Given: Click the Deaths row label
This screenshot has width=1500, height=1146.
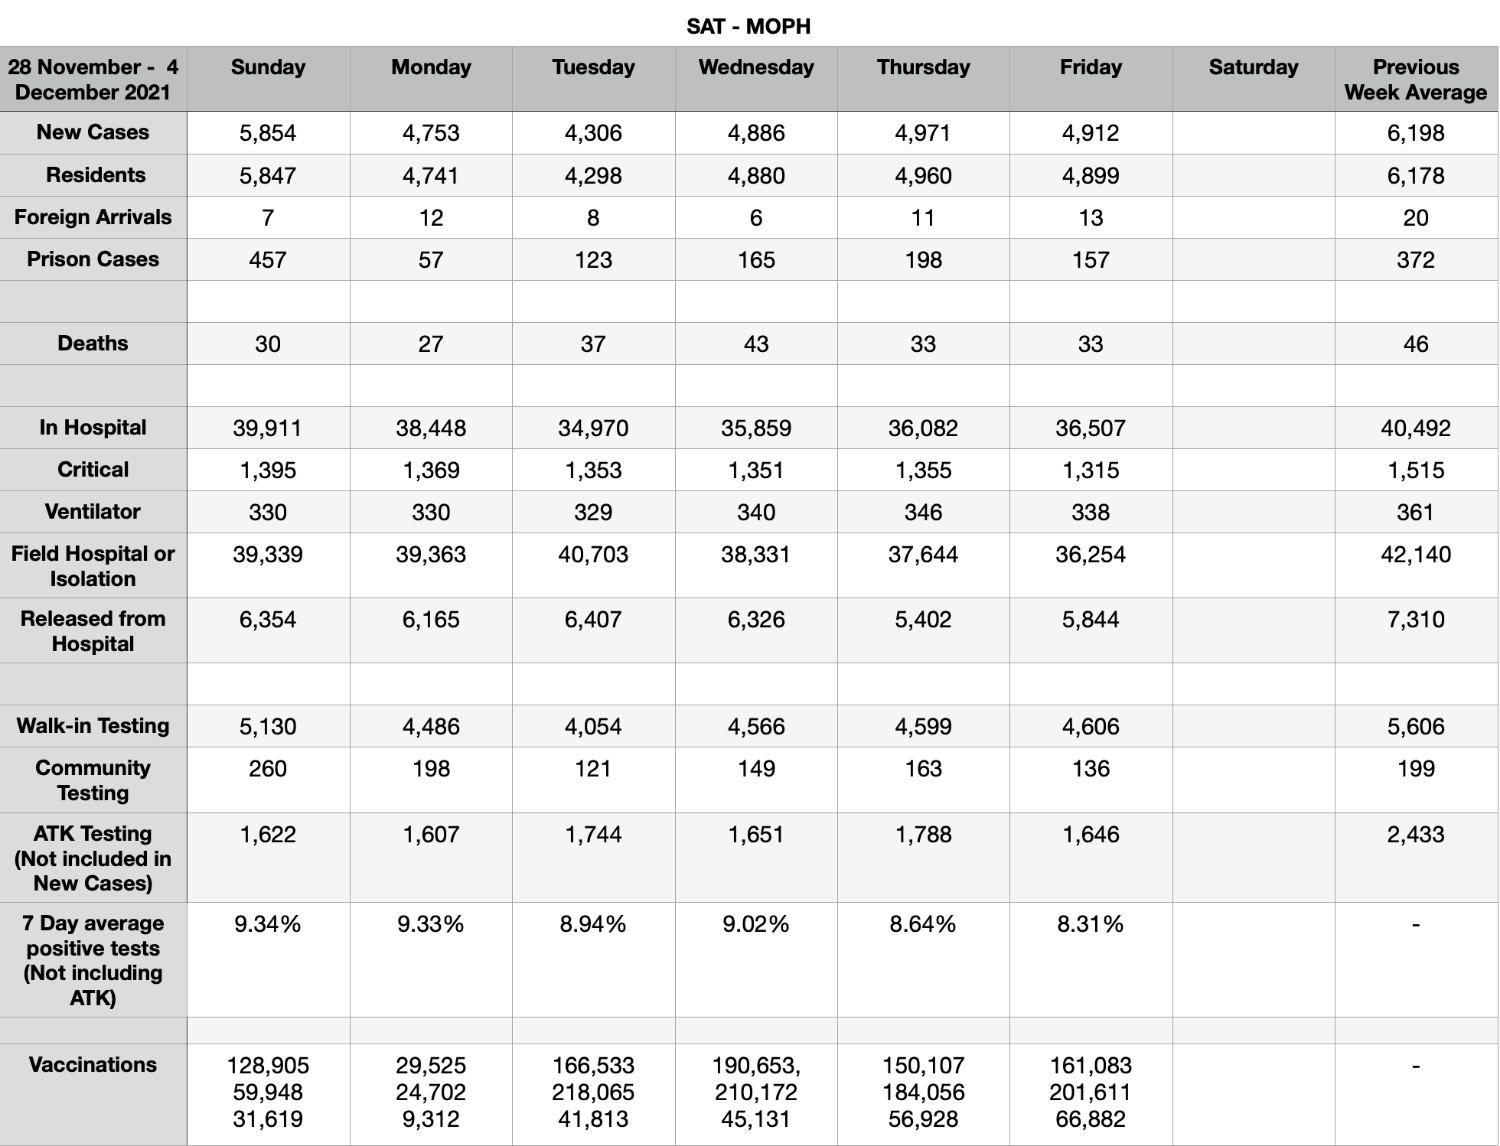Looking at the screenshot, I should click(93, 343).
